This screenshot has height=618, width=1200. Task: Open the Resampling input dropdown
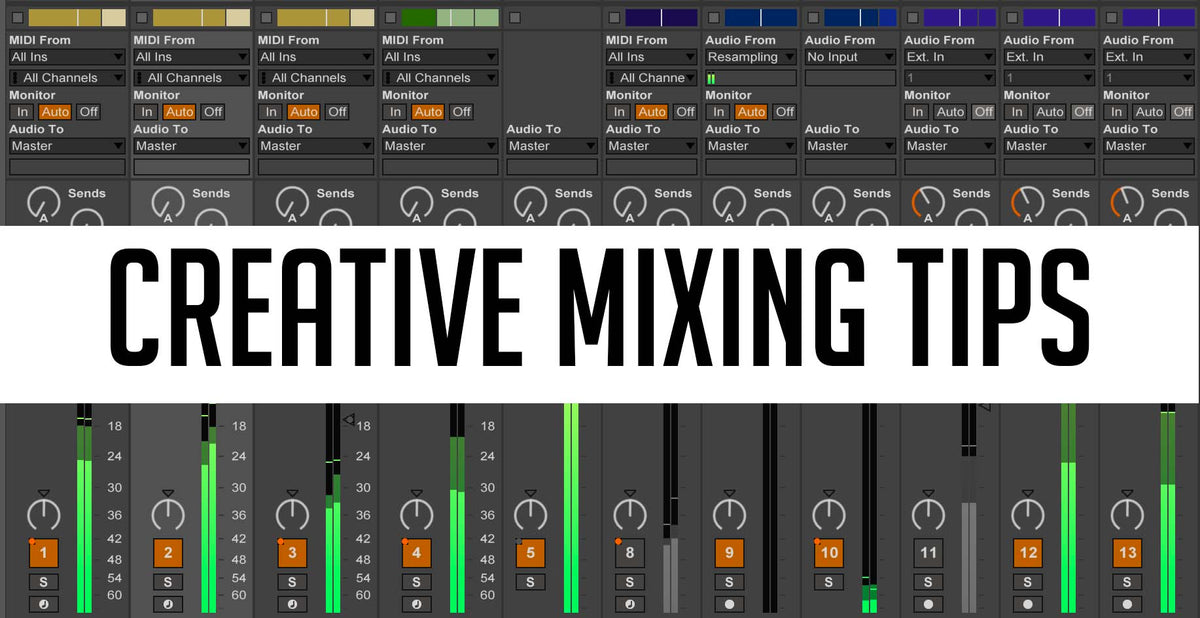751,57
